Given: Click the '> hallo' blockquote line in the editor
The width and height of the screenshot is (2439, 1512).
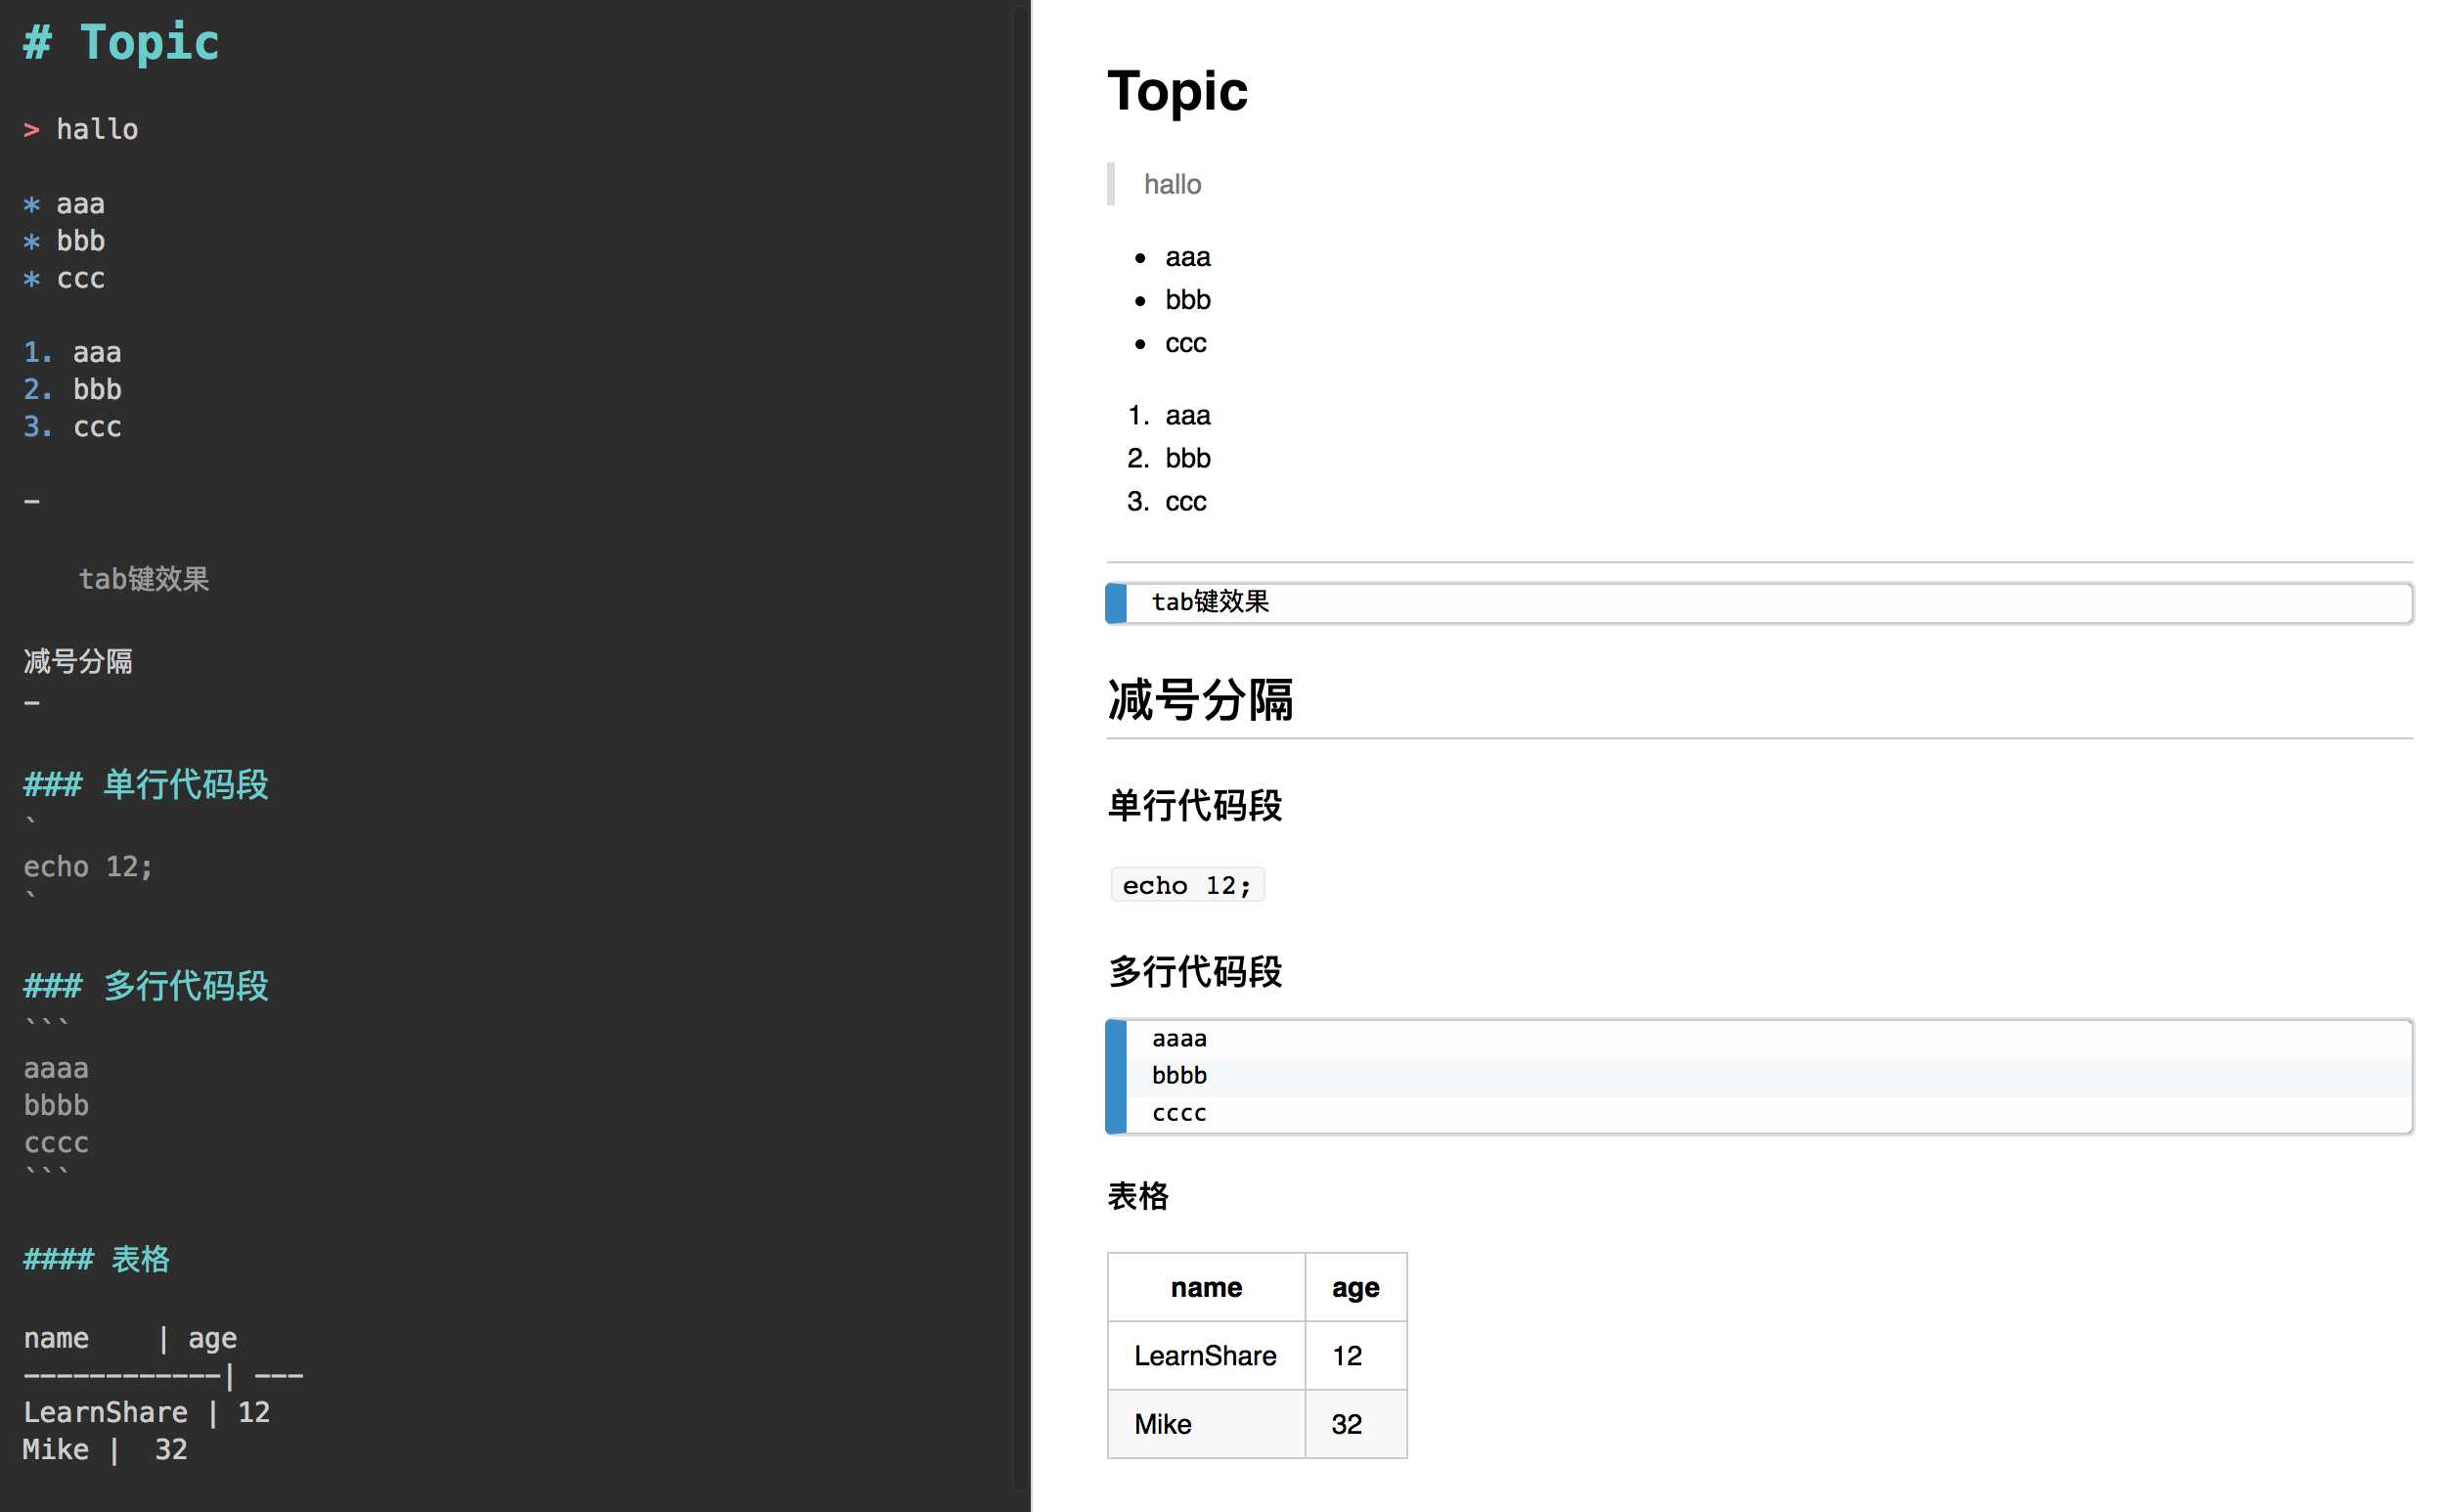Looking at the screenshot, I should [81, 130].
